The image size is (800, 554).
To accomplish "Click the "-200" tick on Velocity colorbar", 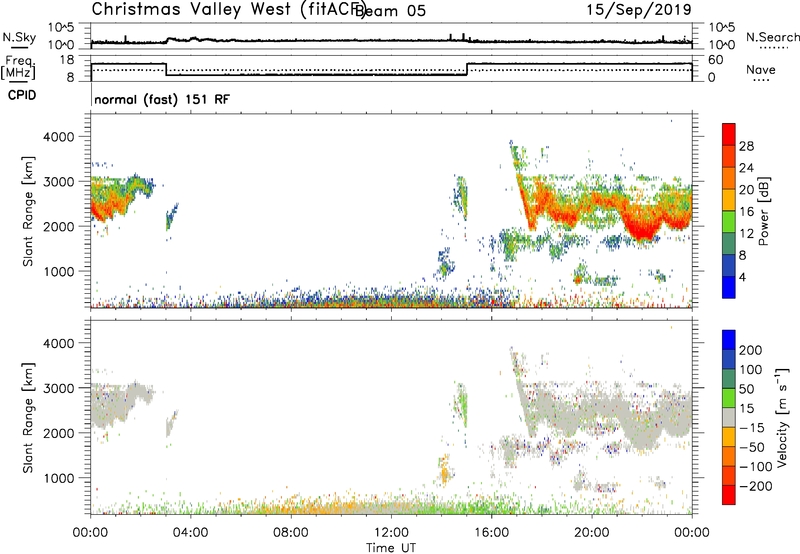I will coord(756,486).
